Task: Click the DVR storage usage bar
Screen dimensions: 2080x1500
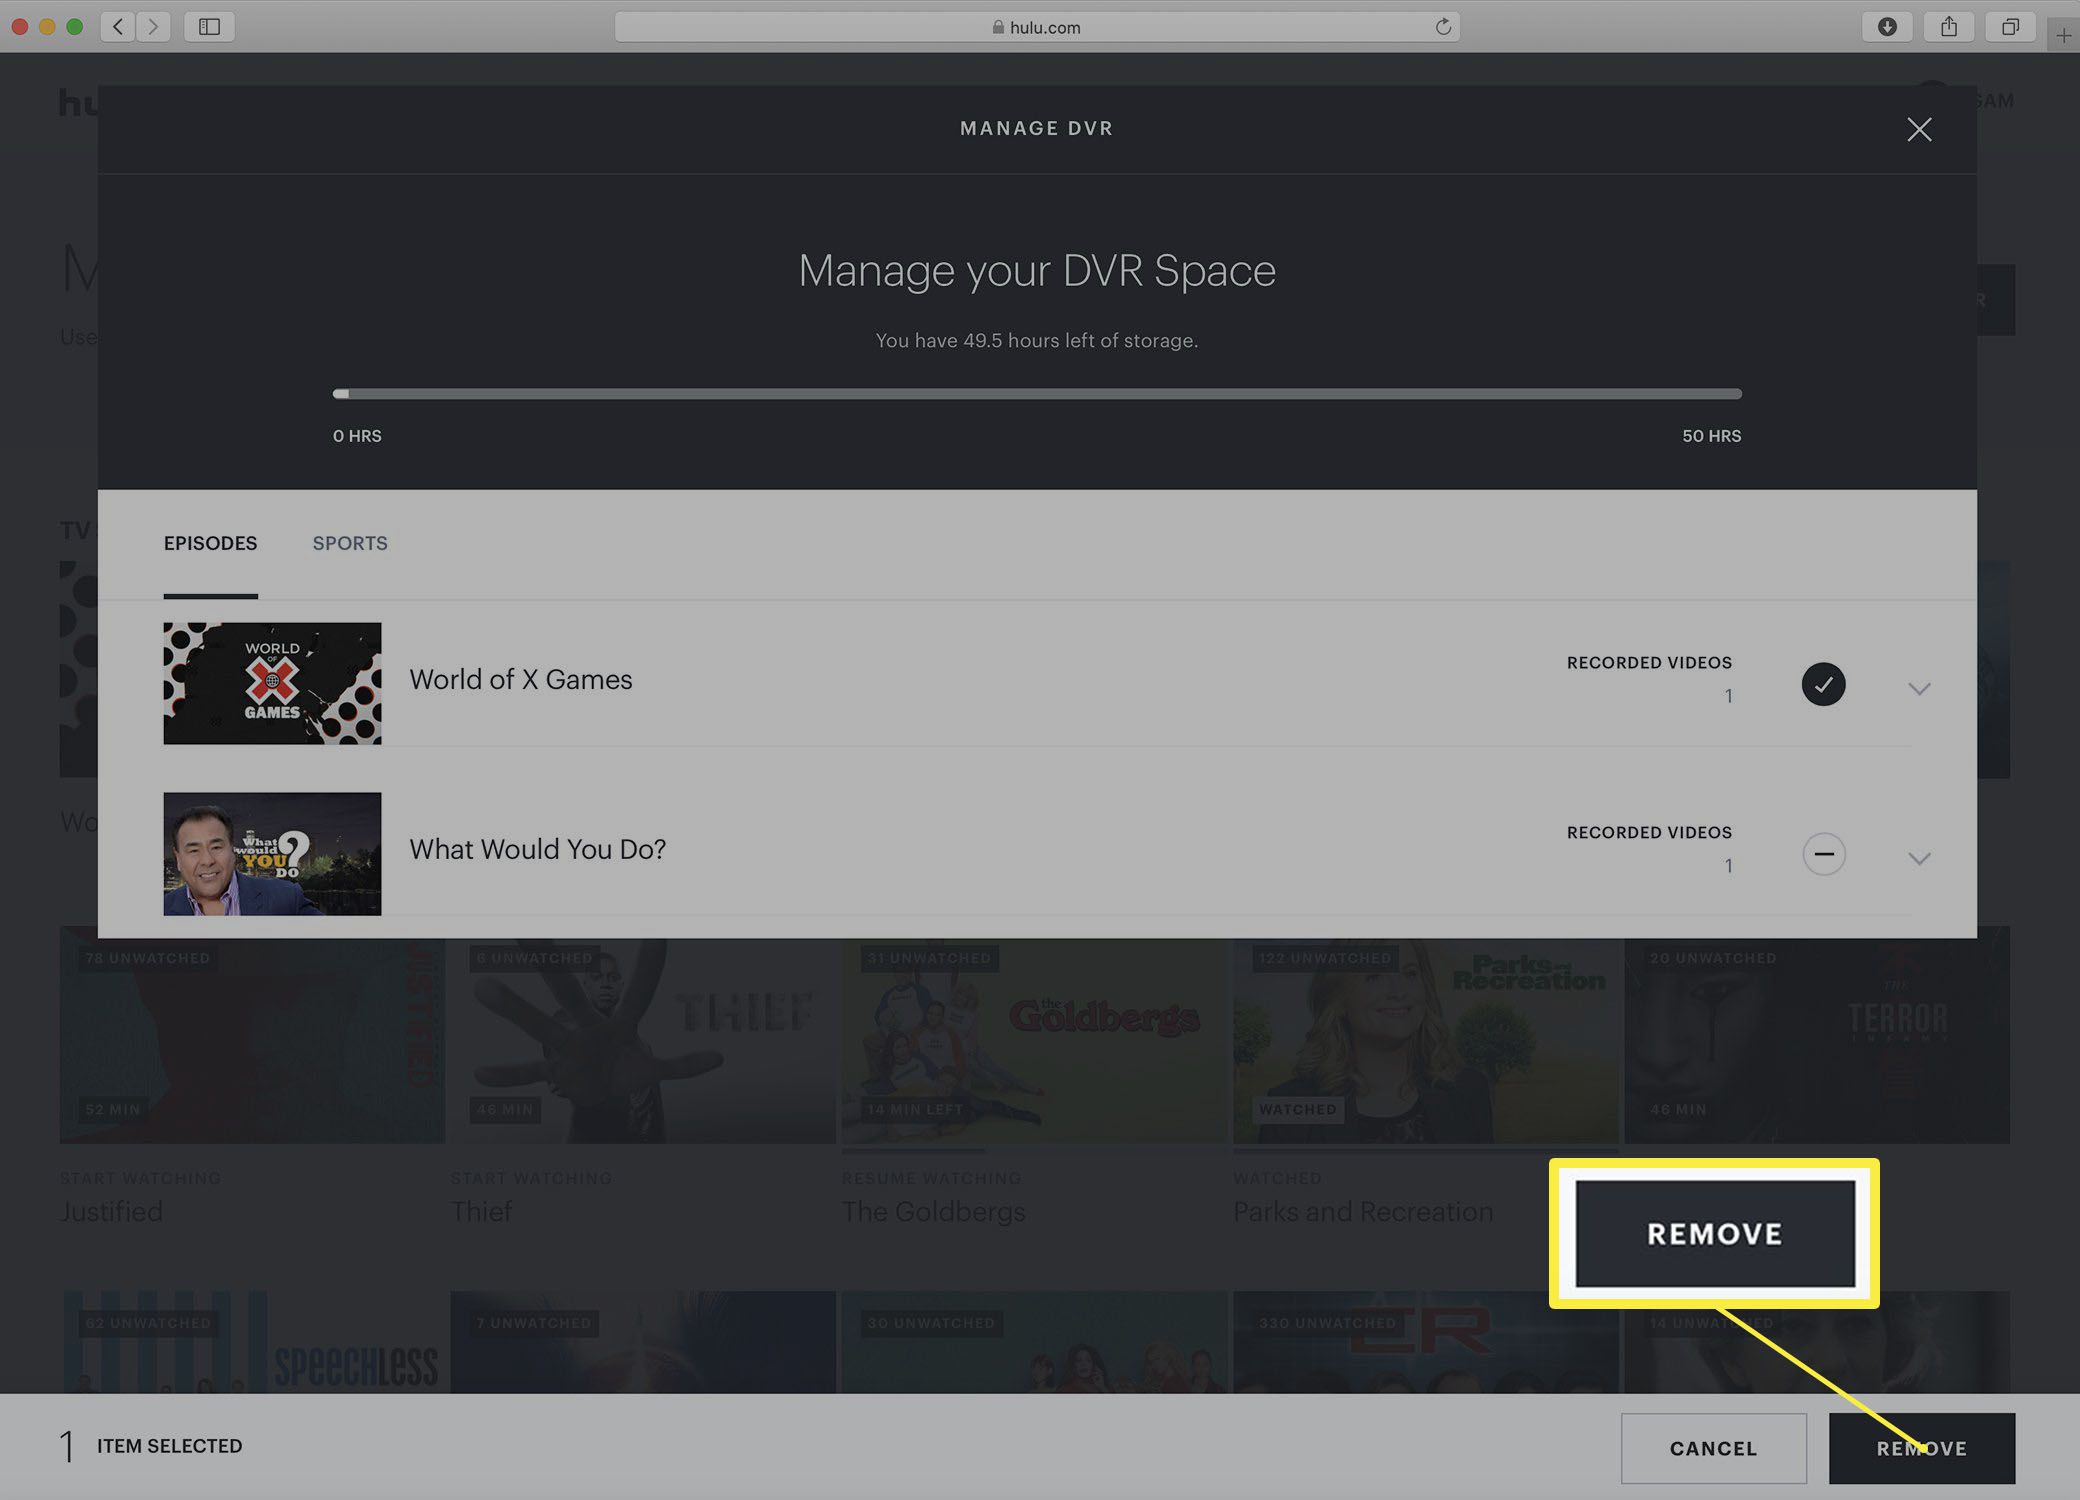Action: [1037, 394]
